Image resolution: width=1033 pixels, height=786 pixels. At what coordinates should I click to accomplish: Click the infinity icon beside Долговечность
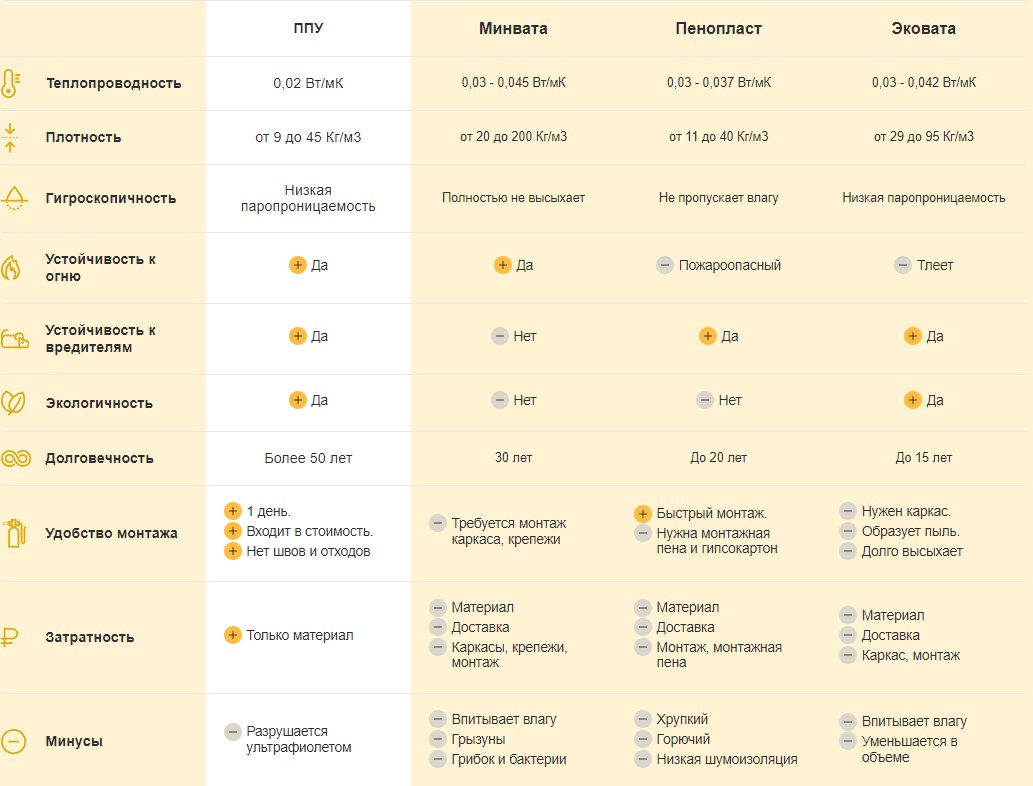click(14, 458)
